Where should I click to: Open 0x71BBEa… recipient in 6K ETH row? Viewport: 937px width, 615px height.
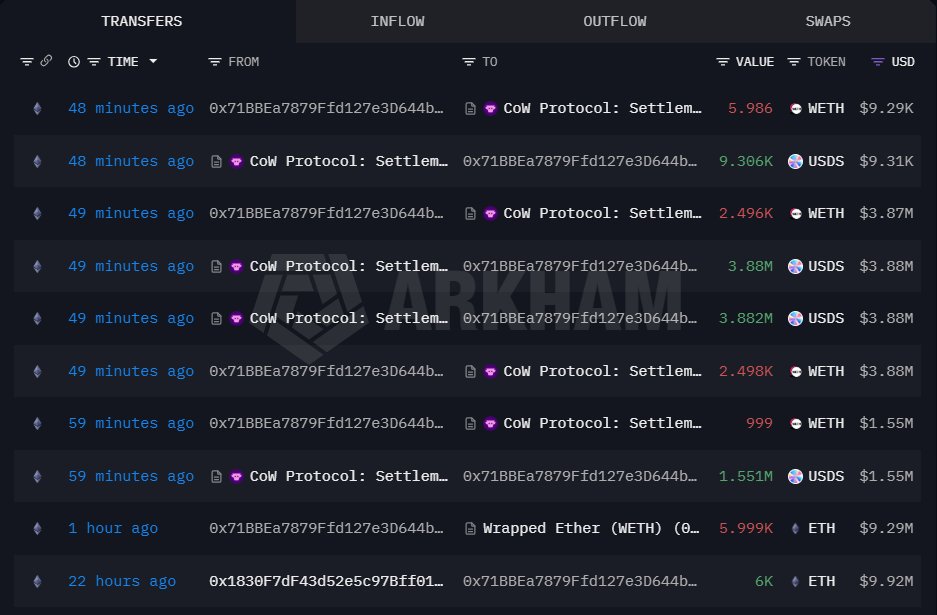pos(580,581)
